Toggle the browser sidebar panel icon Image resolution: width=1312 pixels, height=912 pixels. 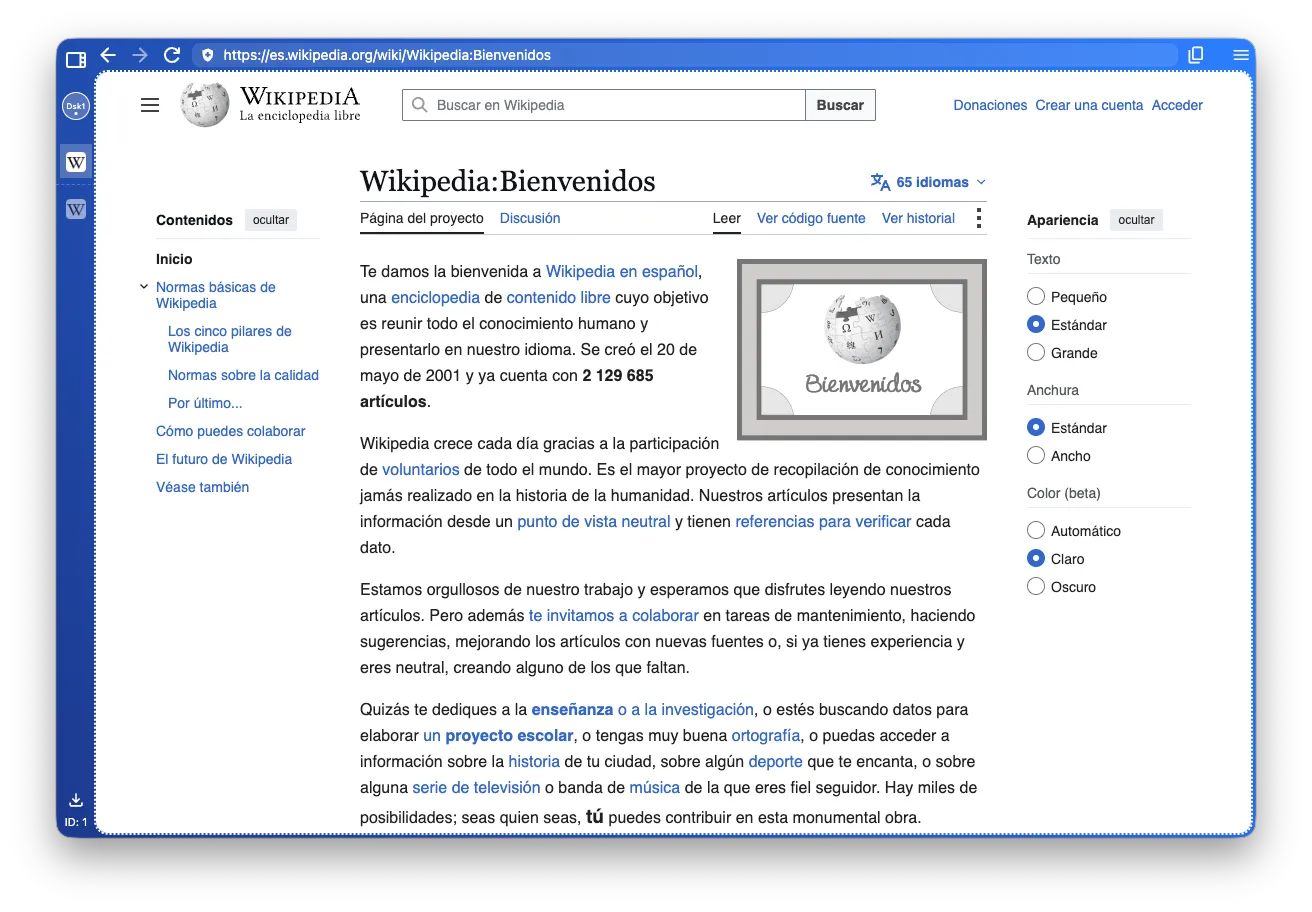pos(76,58)
